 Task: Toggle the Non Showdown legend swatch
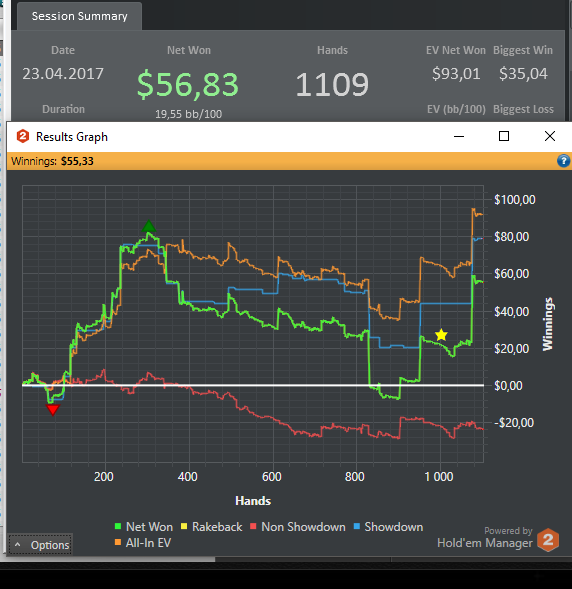pos(253,527)
